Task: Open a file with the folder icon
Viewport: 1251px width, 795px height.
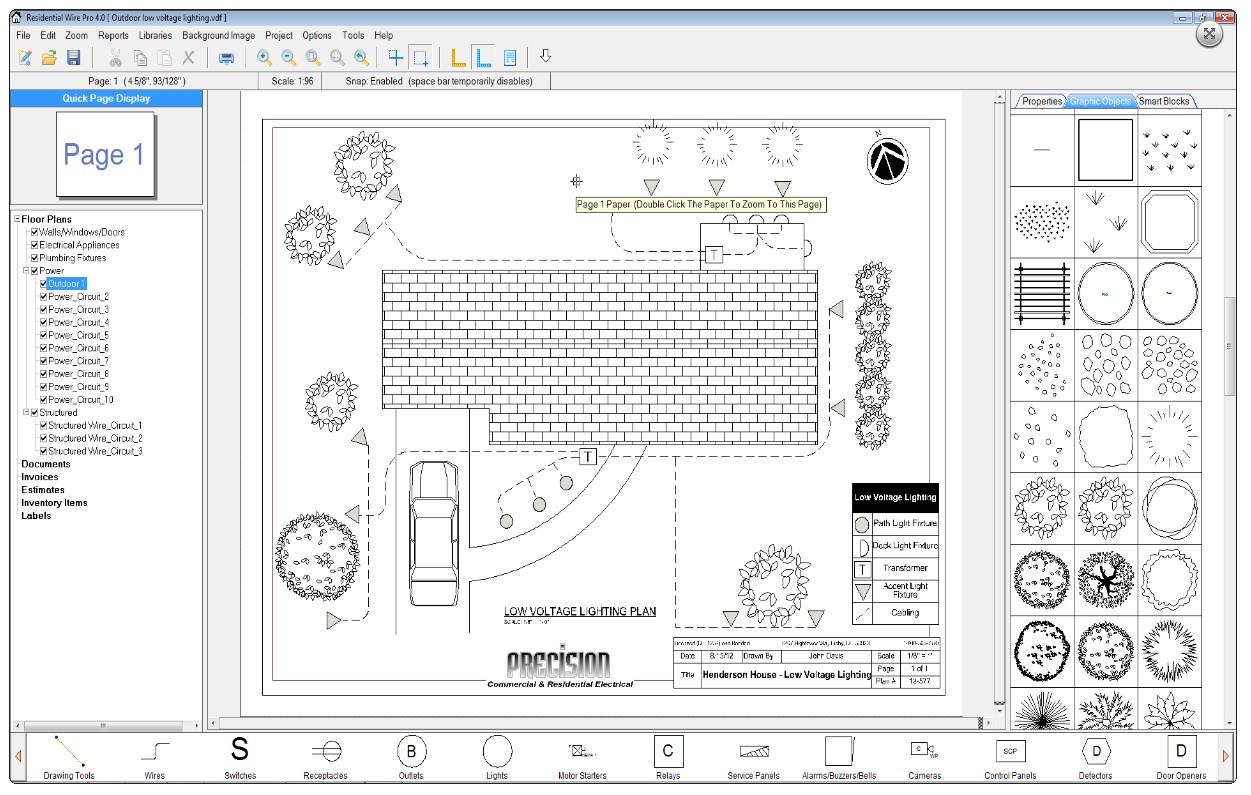Action: point(49,58)
